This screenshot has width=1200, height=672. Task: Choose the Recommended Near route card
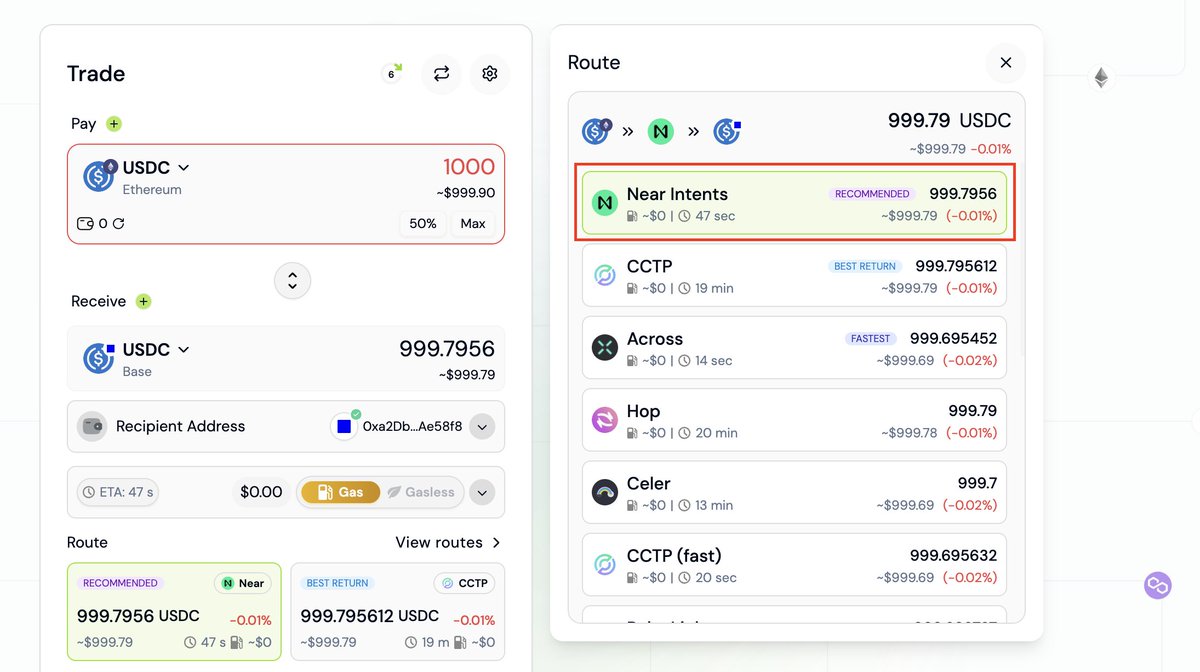(x=174, y=611)
